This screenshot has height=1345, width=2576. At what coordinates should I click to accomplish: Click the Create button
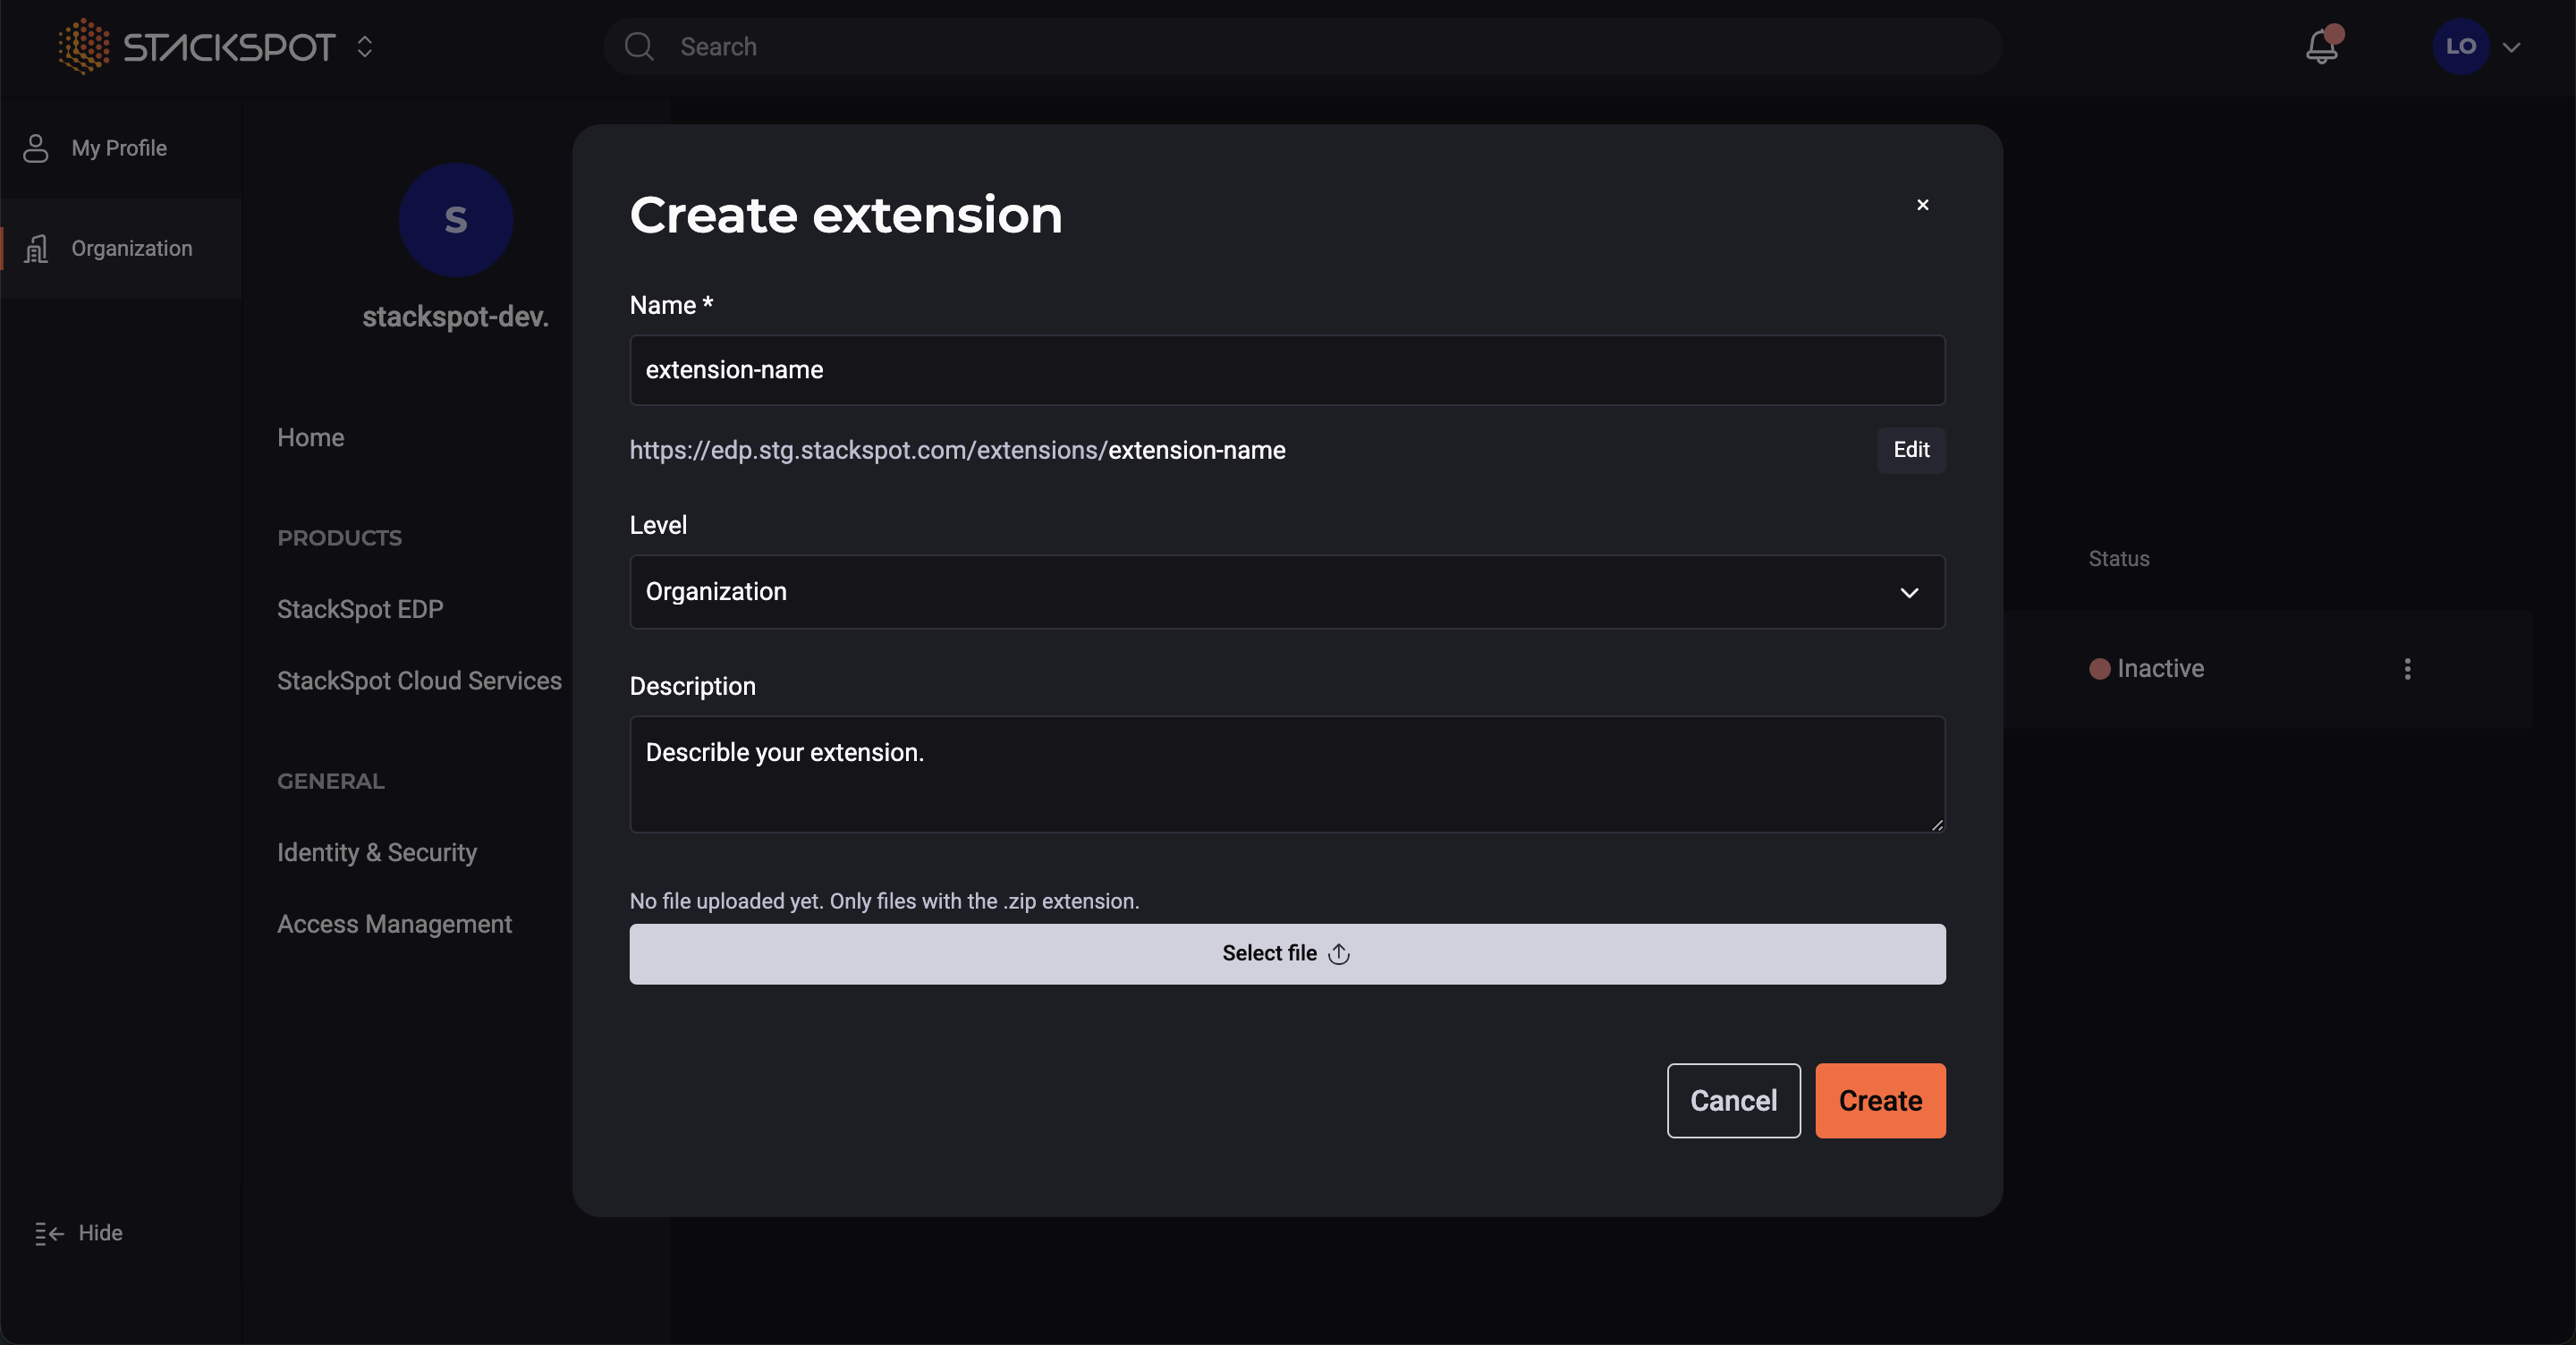coord(1880,1100)
